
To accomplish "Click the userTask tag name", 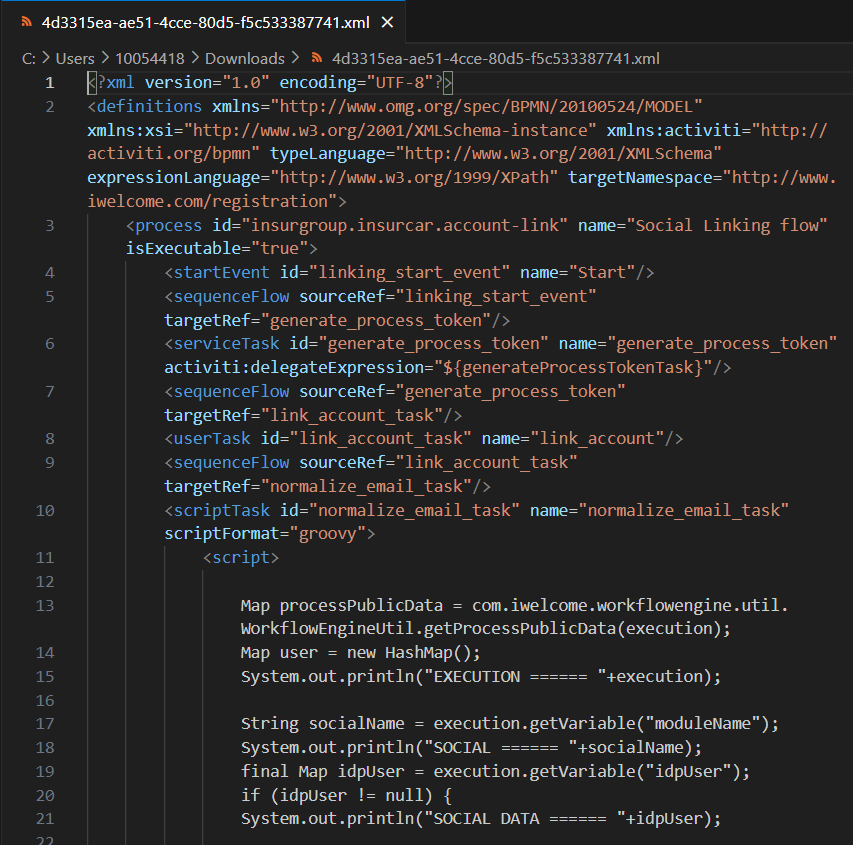I will [212, 439].
